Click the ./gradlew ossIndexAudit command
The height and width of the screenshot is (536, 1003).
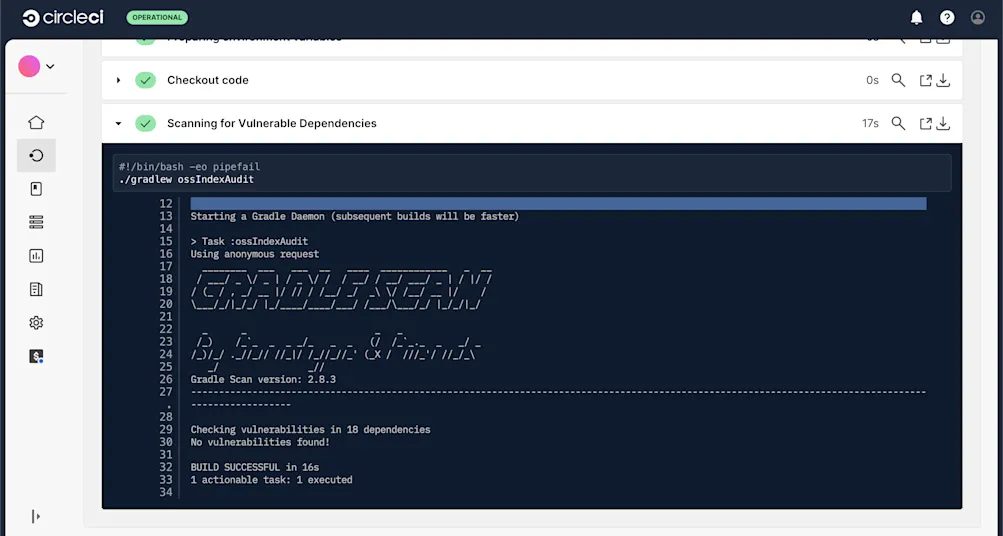(186, 180)
